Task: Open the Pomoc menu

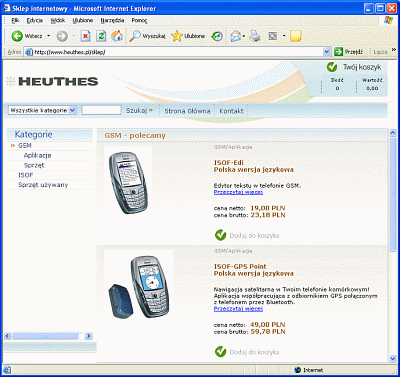Action: pos(139,20)
